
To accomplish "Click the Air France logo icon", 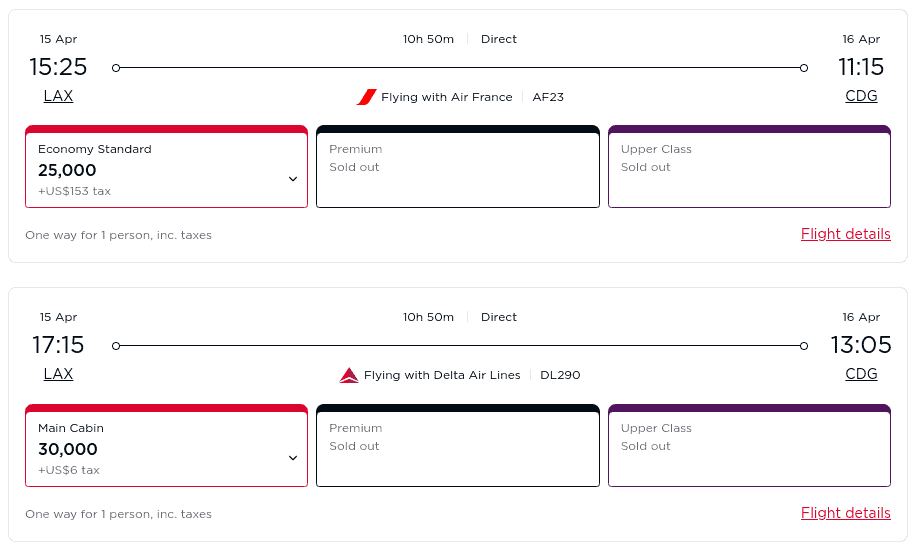I will coord(366,97).
